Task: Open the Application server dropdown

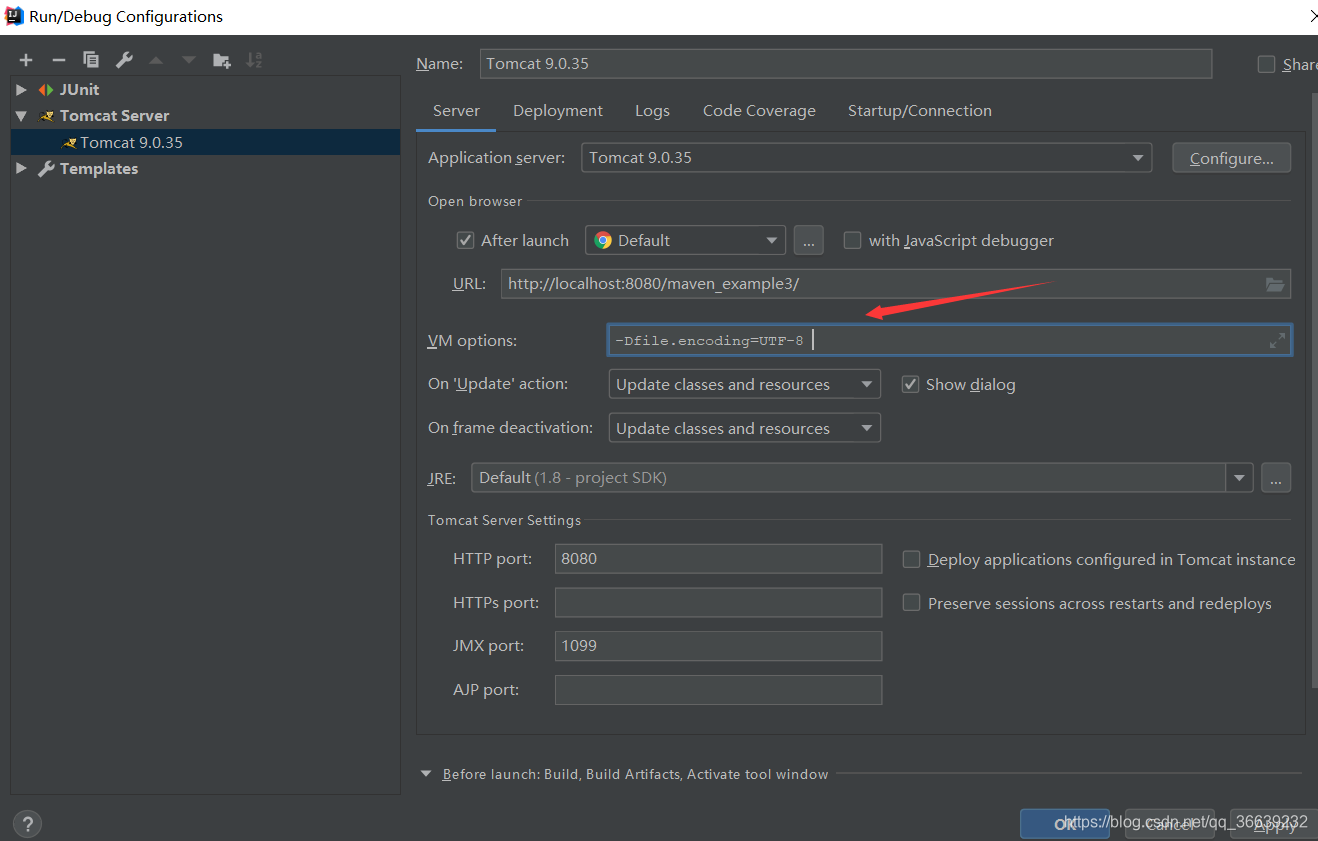Action: tap(866, 158)
